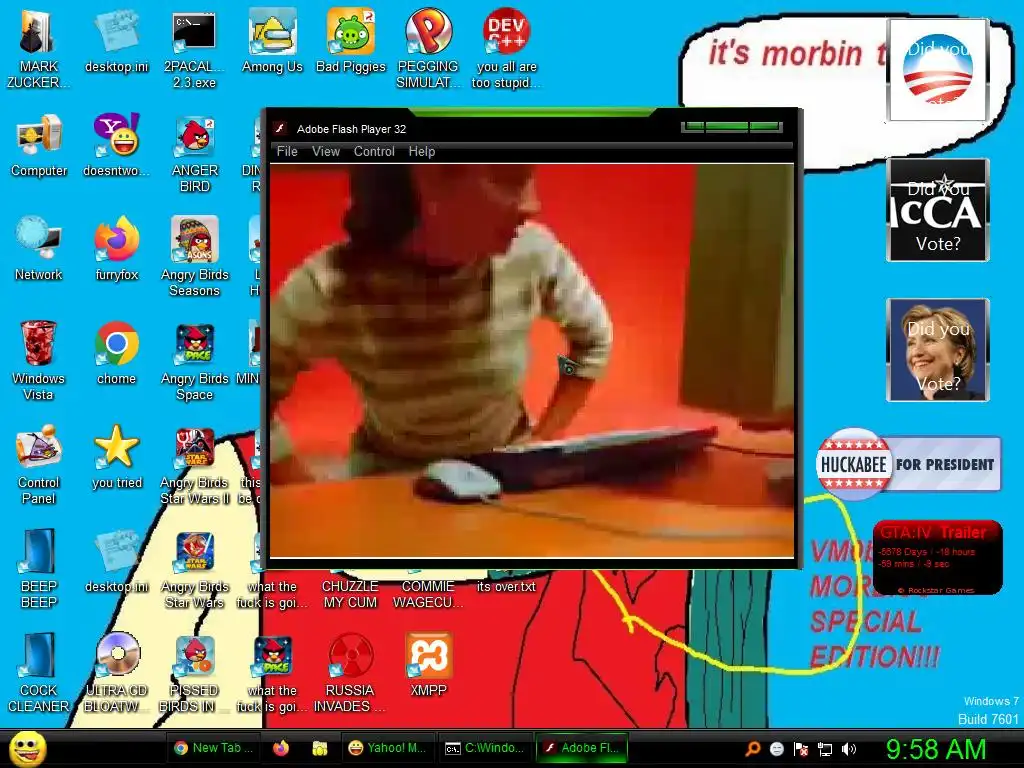The image size is (1024, 768).
Task: Open the DEV C++ shortcut
Action: click(x=506, y=49)
